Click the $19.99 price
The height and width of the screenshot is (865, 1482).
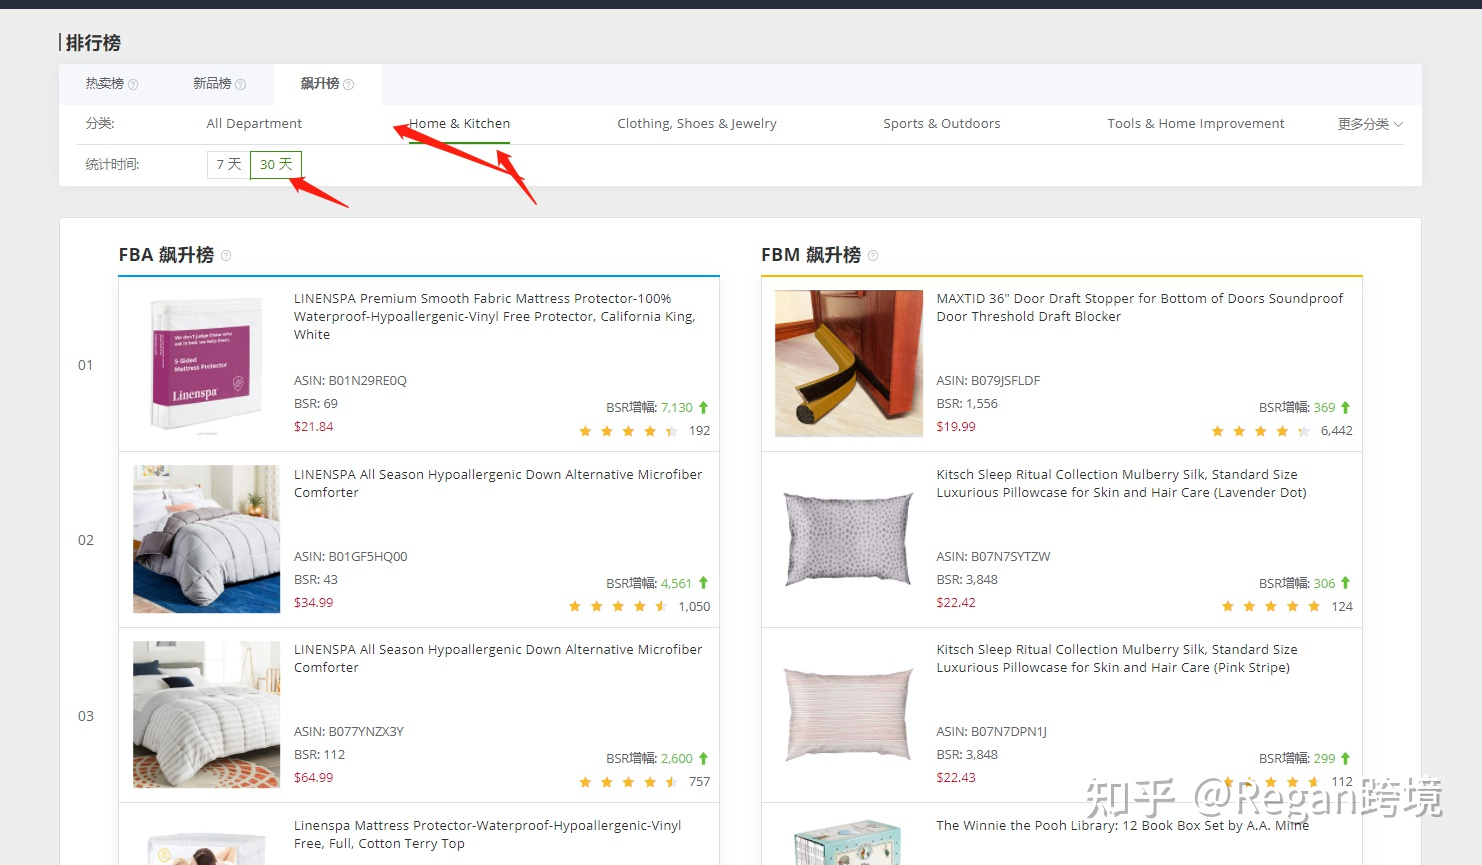point(956,427)
